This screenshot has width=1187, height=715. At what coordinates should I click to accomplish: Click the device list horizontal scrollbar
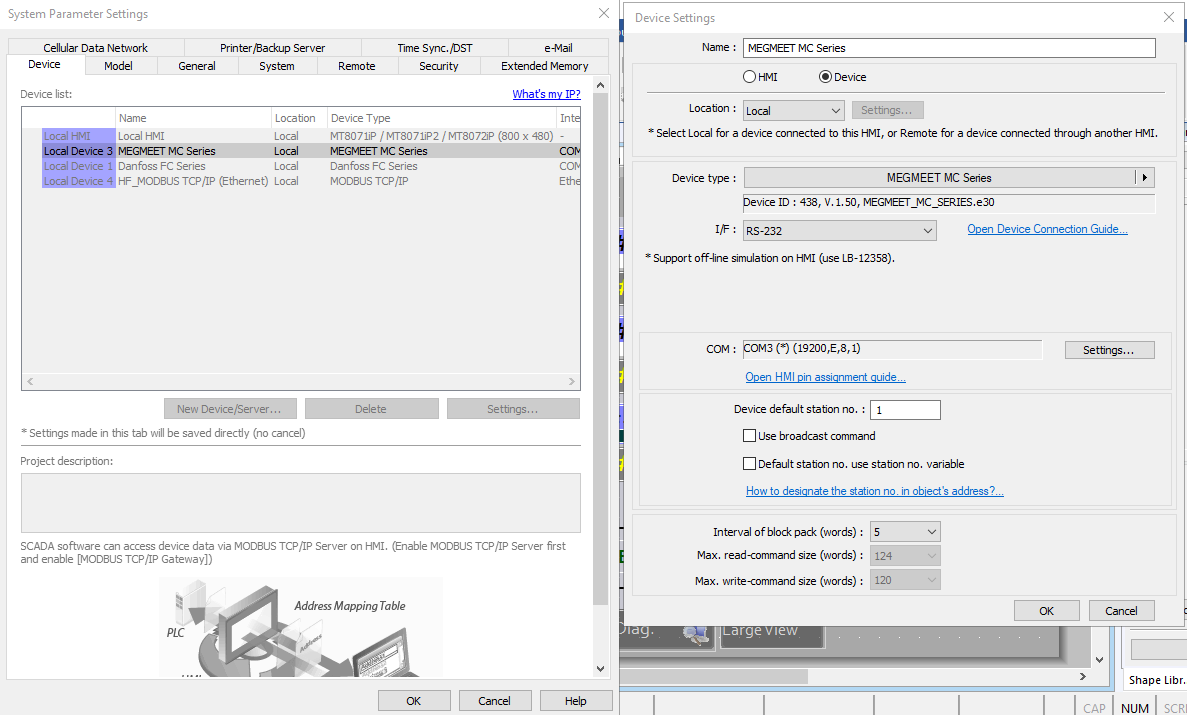click(300, 382)
